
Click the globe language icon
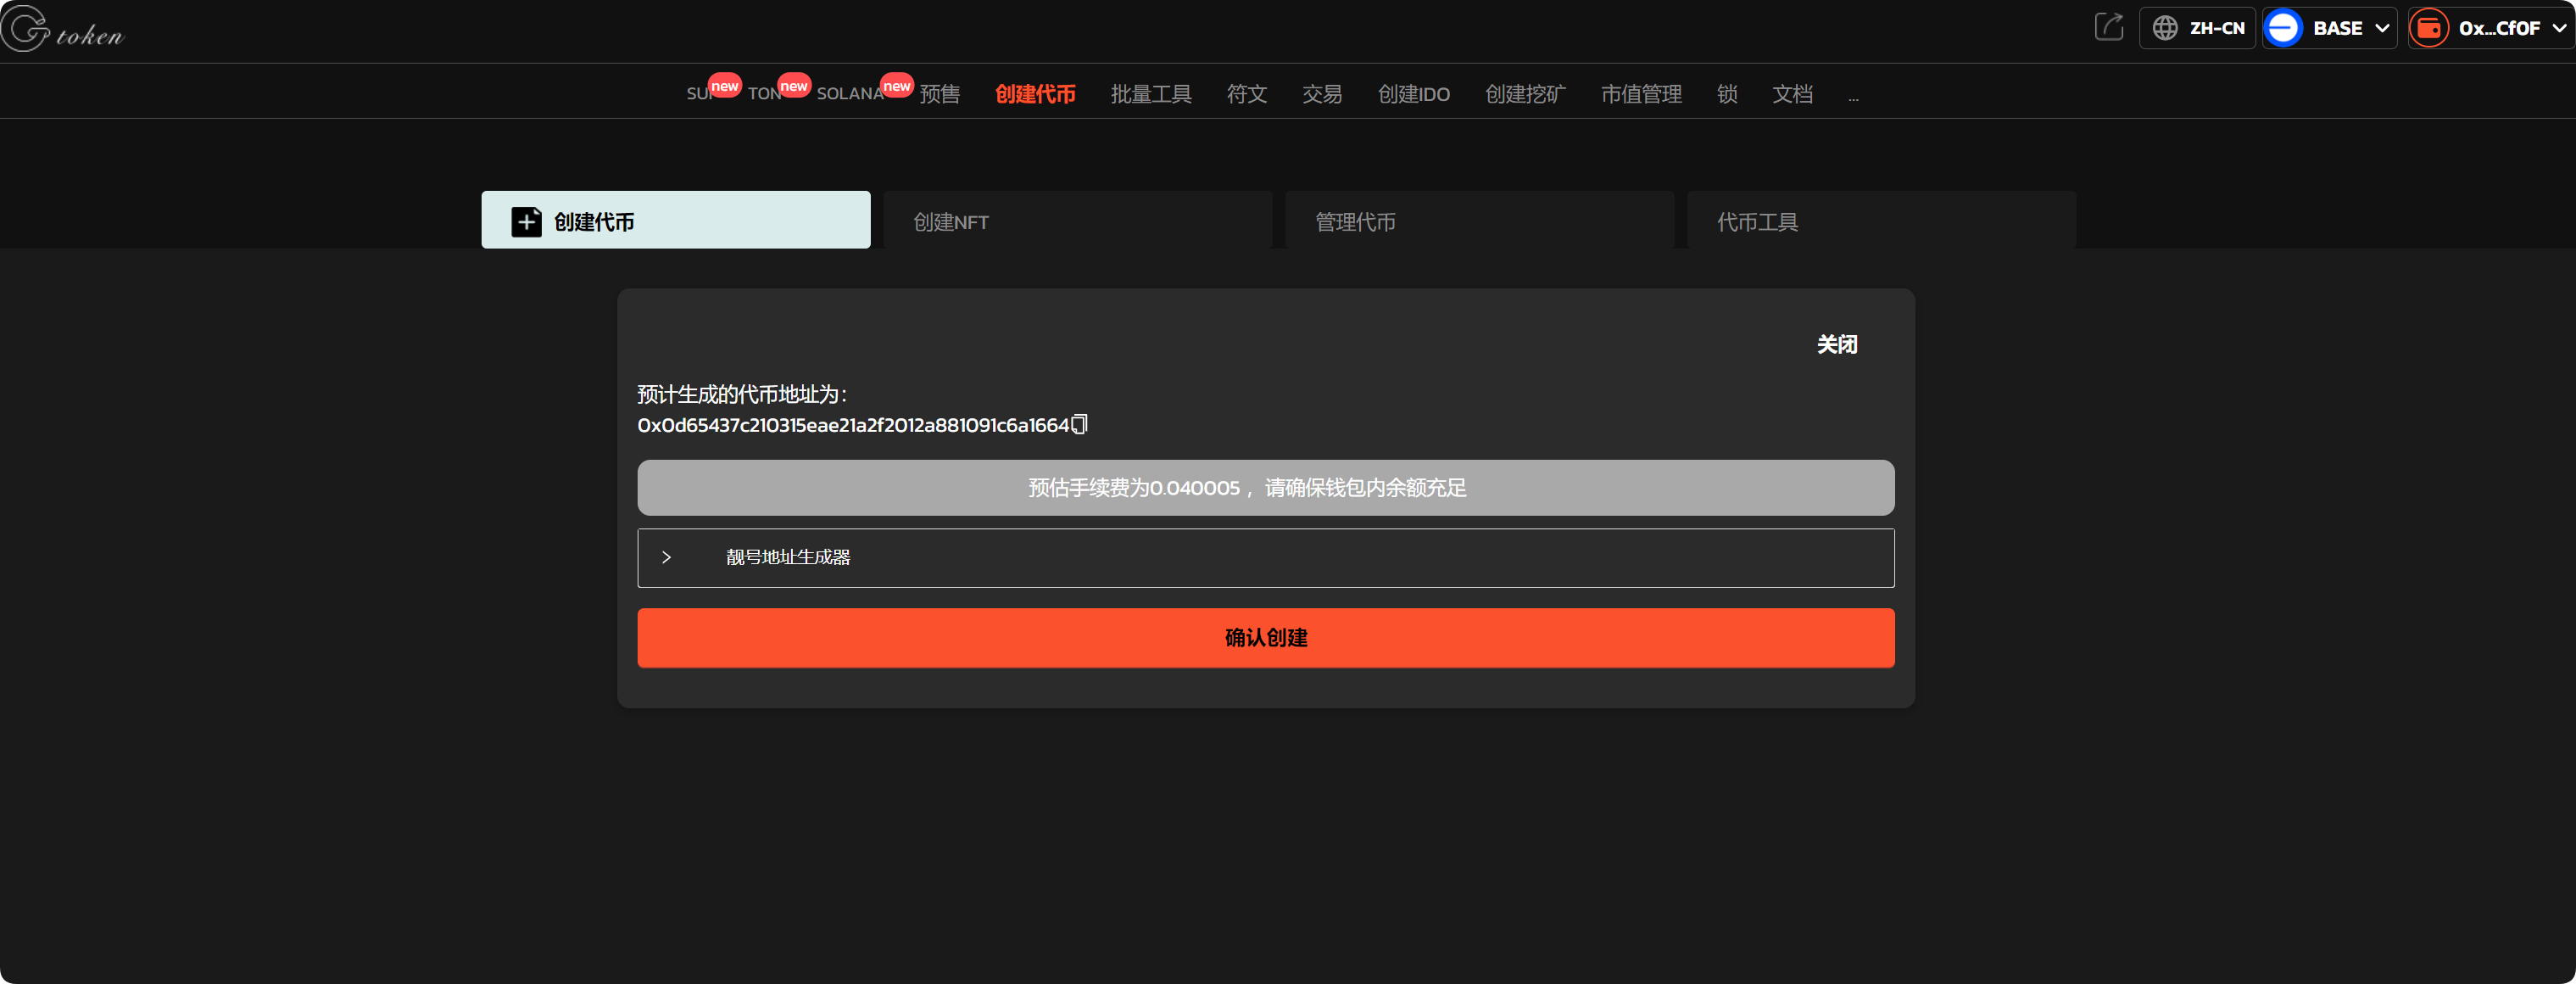pos(2165,28)
